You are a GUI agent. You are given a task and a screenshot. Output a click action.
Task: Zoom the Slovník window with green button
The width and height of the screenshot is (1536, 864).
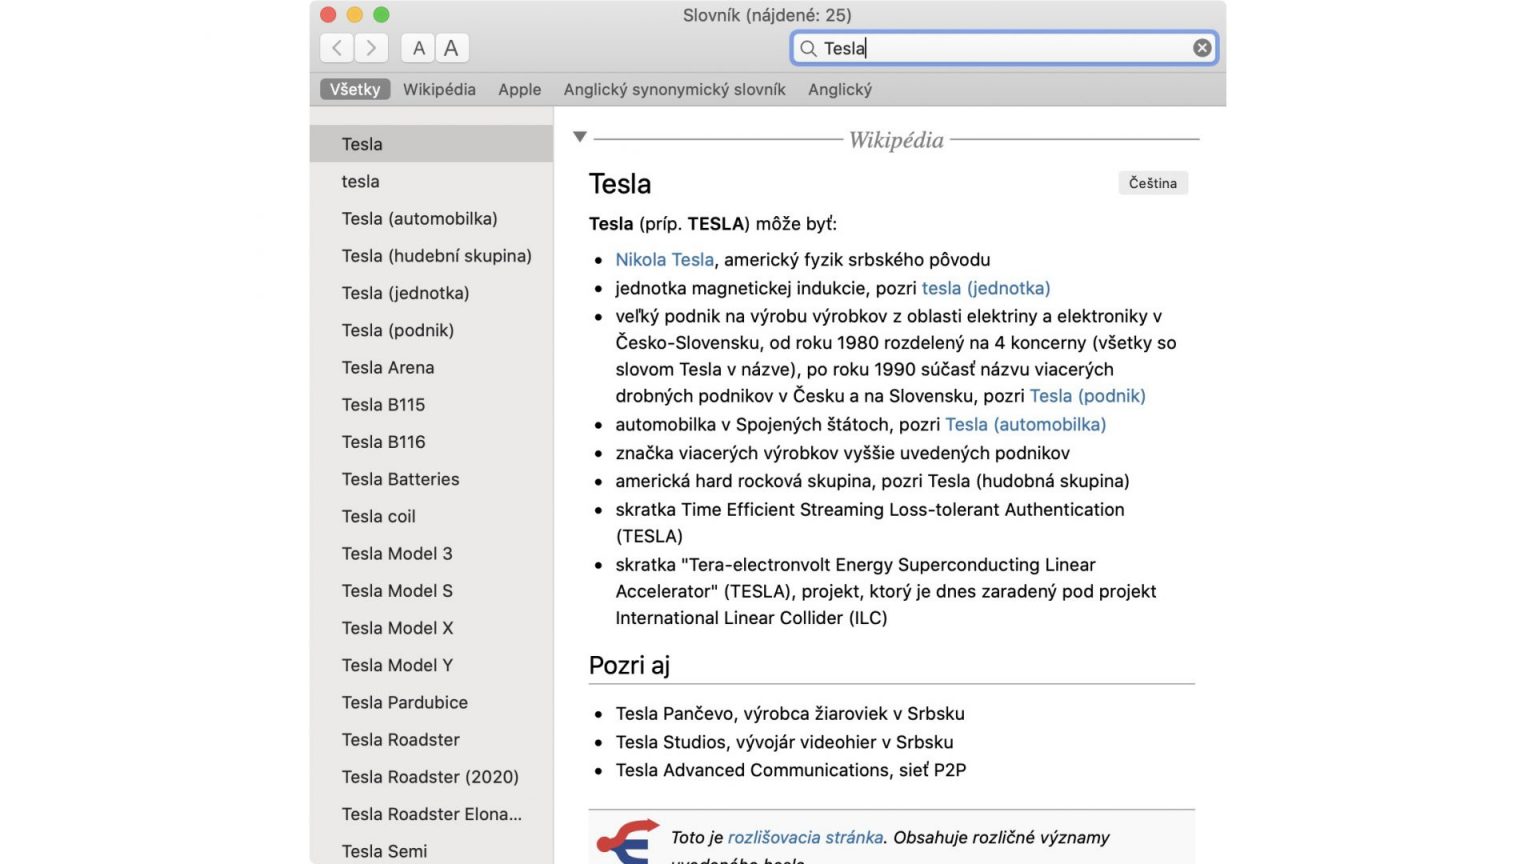pos(381,15)
